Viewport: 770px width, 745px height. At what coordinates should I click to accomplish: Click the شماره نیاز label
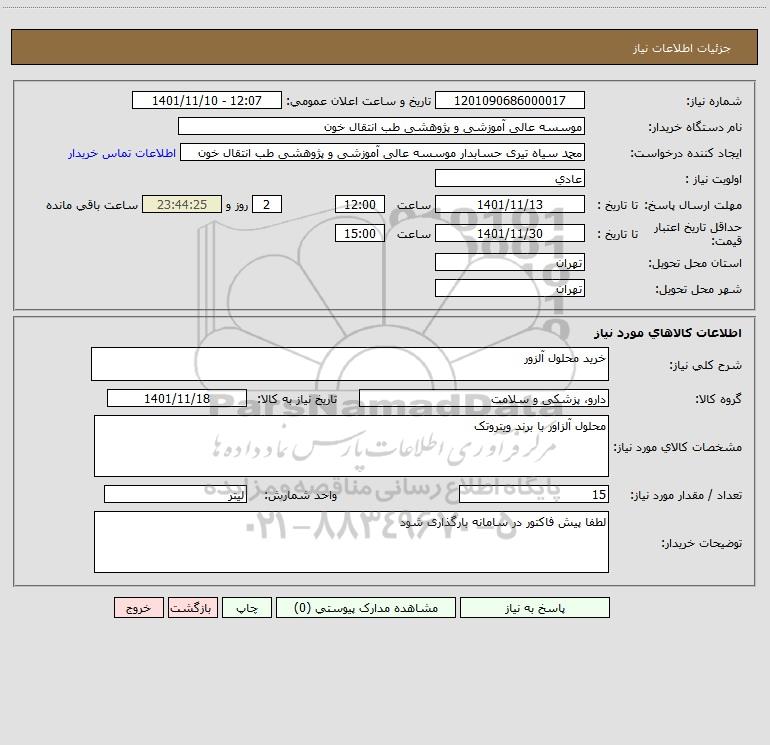click(x=714, y=101)
